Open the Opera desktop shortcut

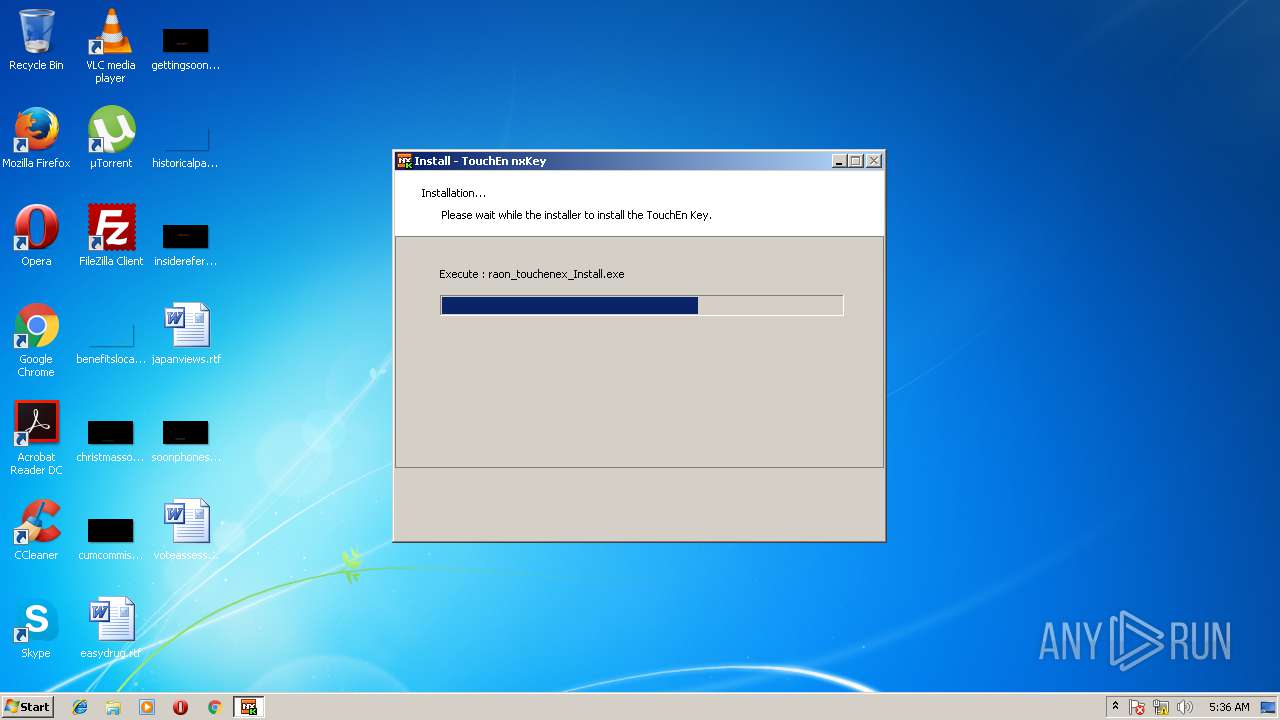(x=36, y=236)
